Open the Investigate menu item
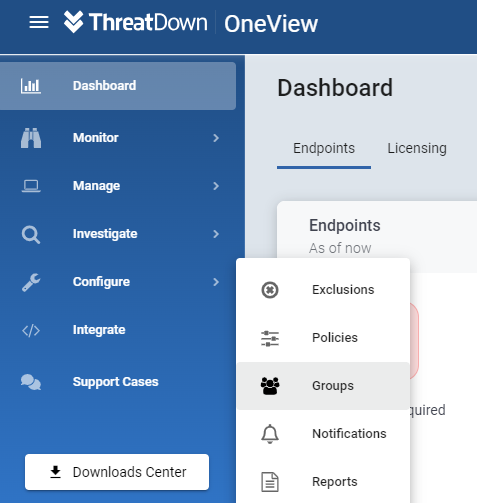 pyautogui.click(x=118, y=234)
